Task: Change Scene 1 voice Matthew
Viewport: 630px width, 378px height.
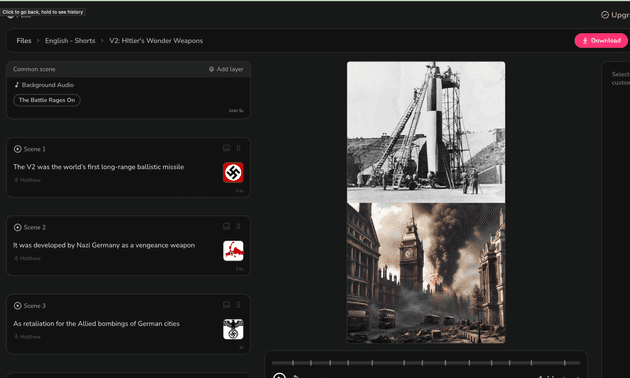Action: tap(27, 180)
